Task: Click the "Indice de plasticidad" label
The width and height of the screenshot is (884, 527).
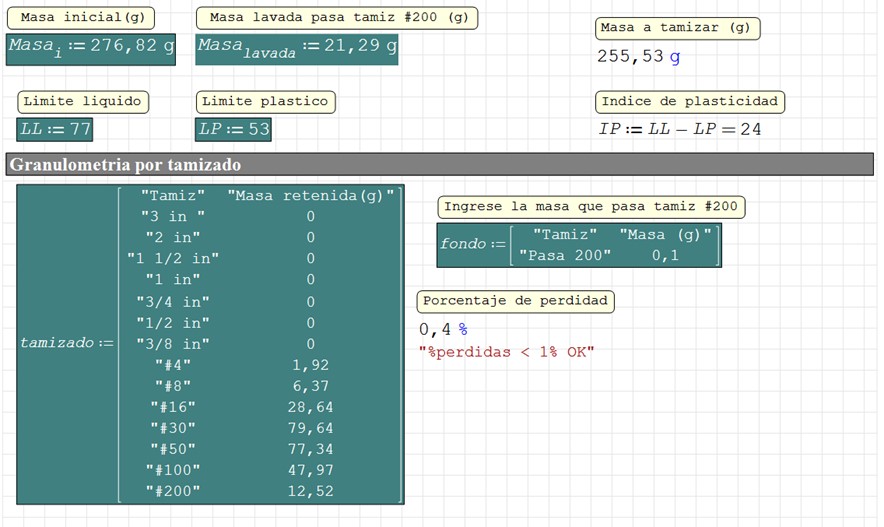Action: coord(690,101)
